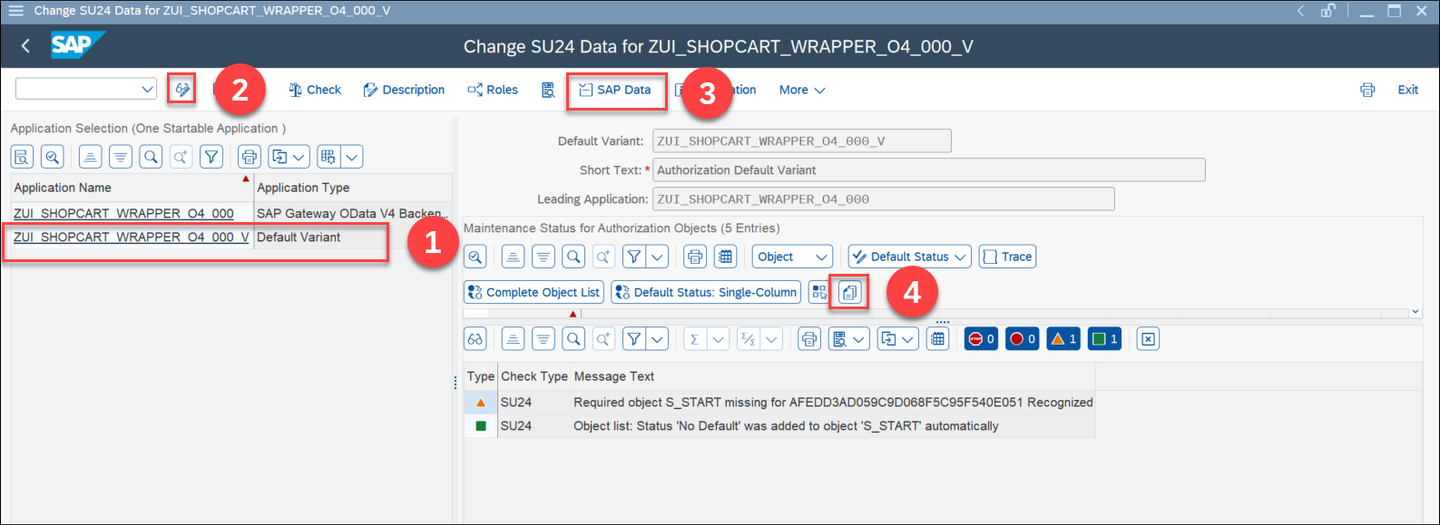Open the views dropdown in message log toolbar
This screenshot has height=525, width=1440.
pyautogui.click(x=849, y=339)
